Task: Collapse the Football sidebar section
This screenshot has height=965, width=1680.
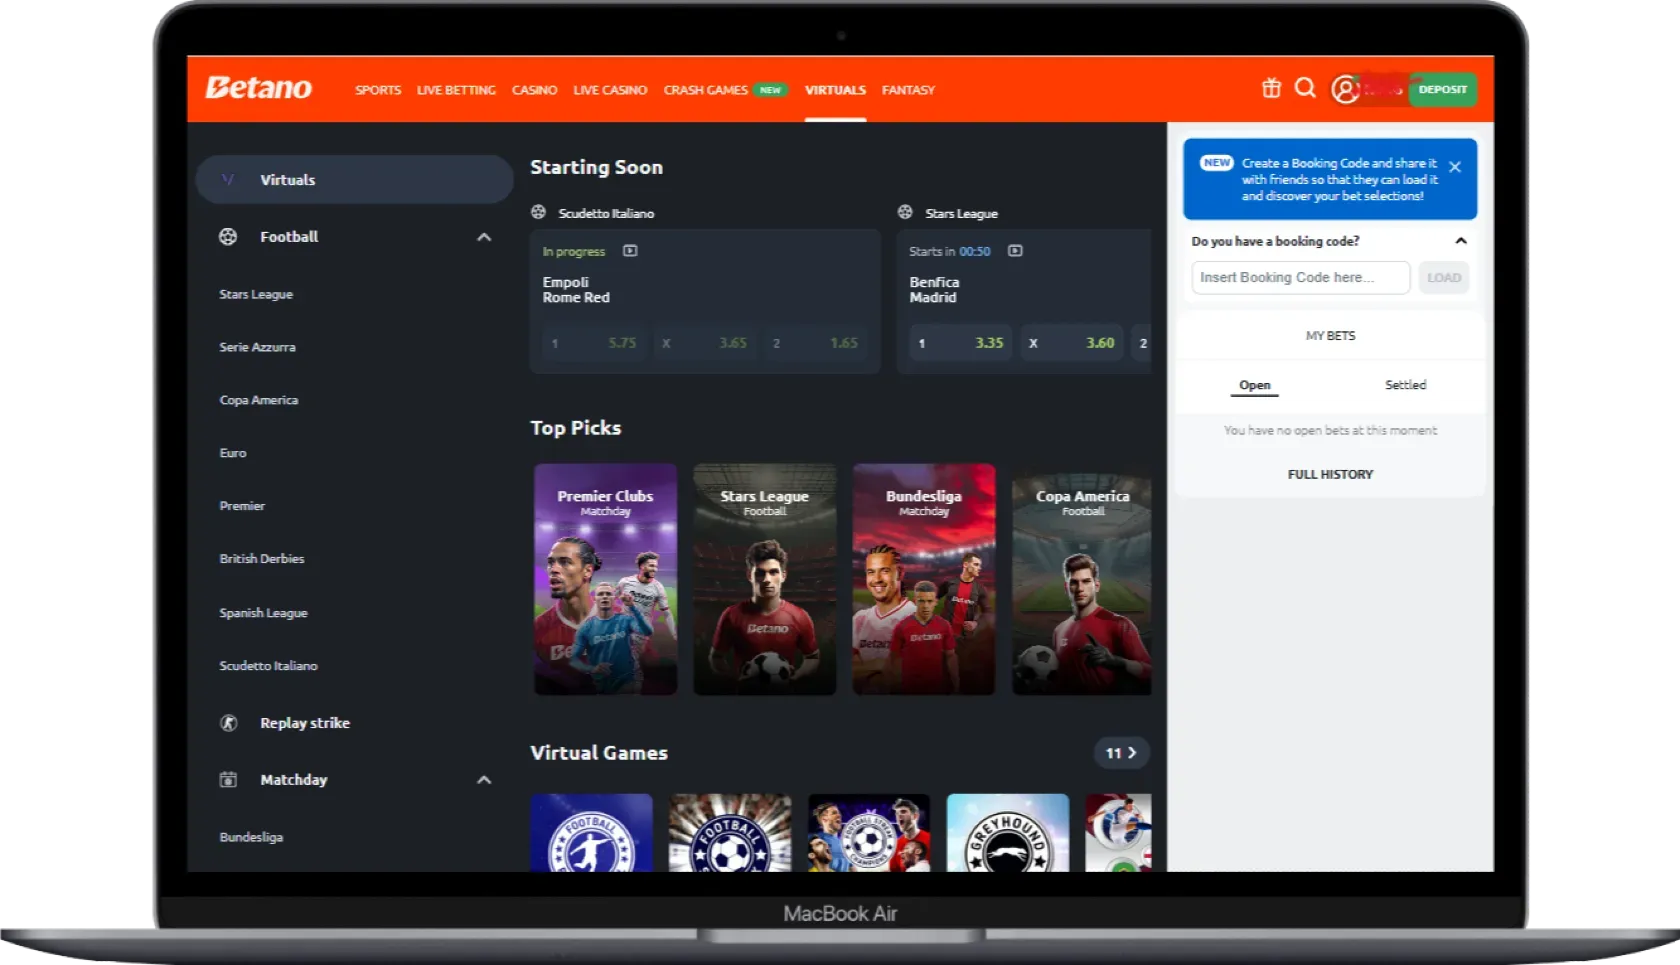Action: (484, 237)
